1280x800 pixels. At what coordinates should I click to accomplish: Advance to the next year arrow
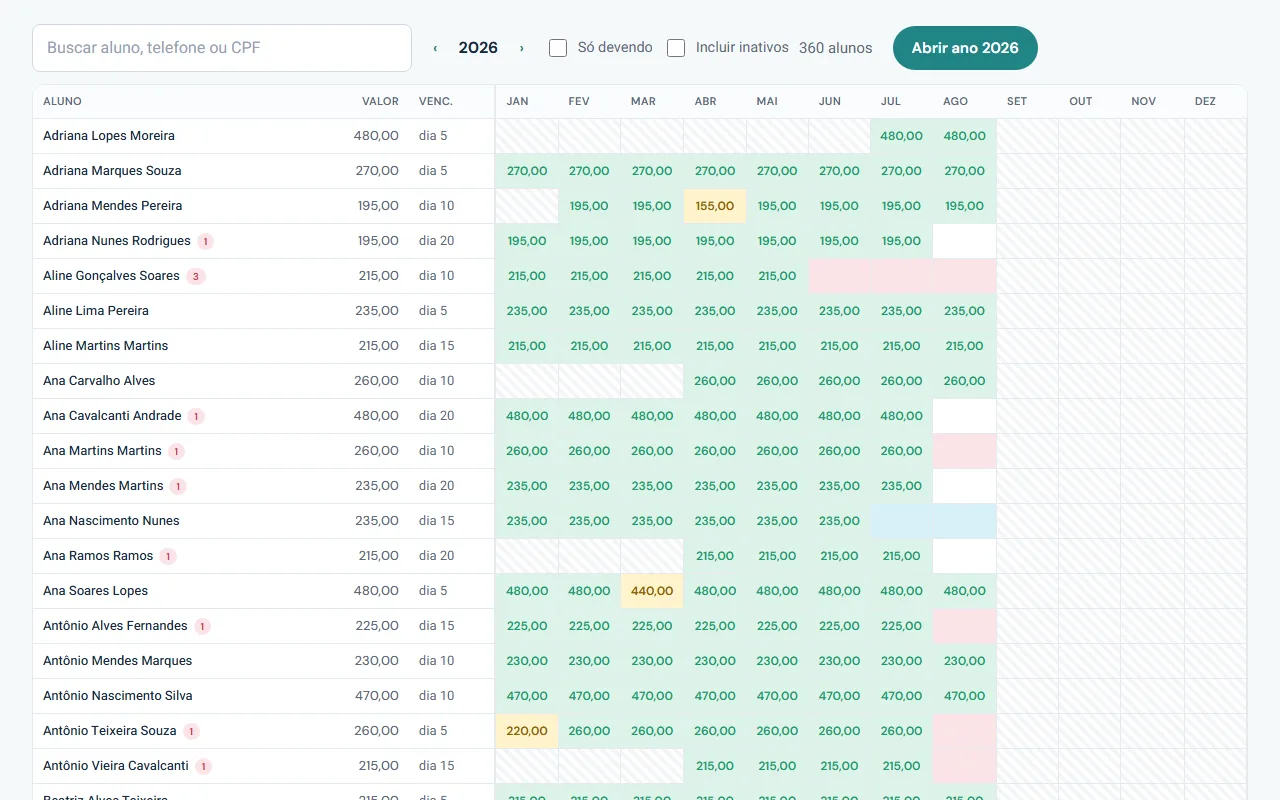coord(521,48)
